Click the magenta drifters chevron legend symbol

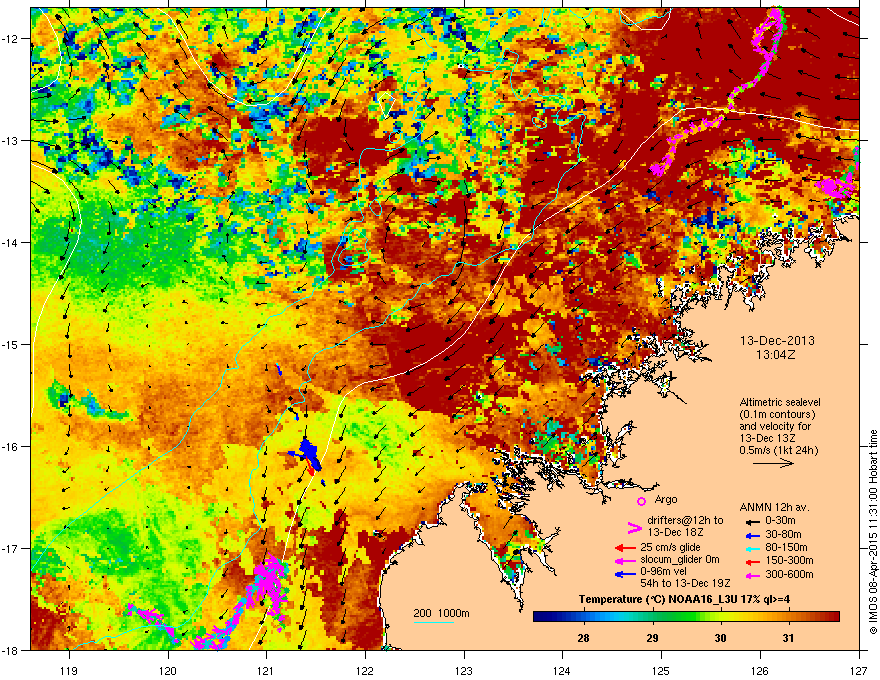[634, 527]
